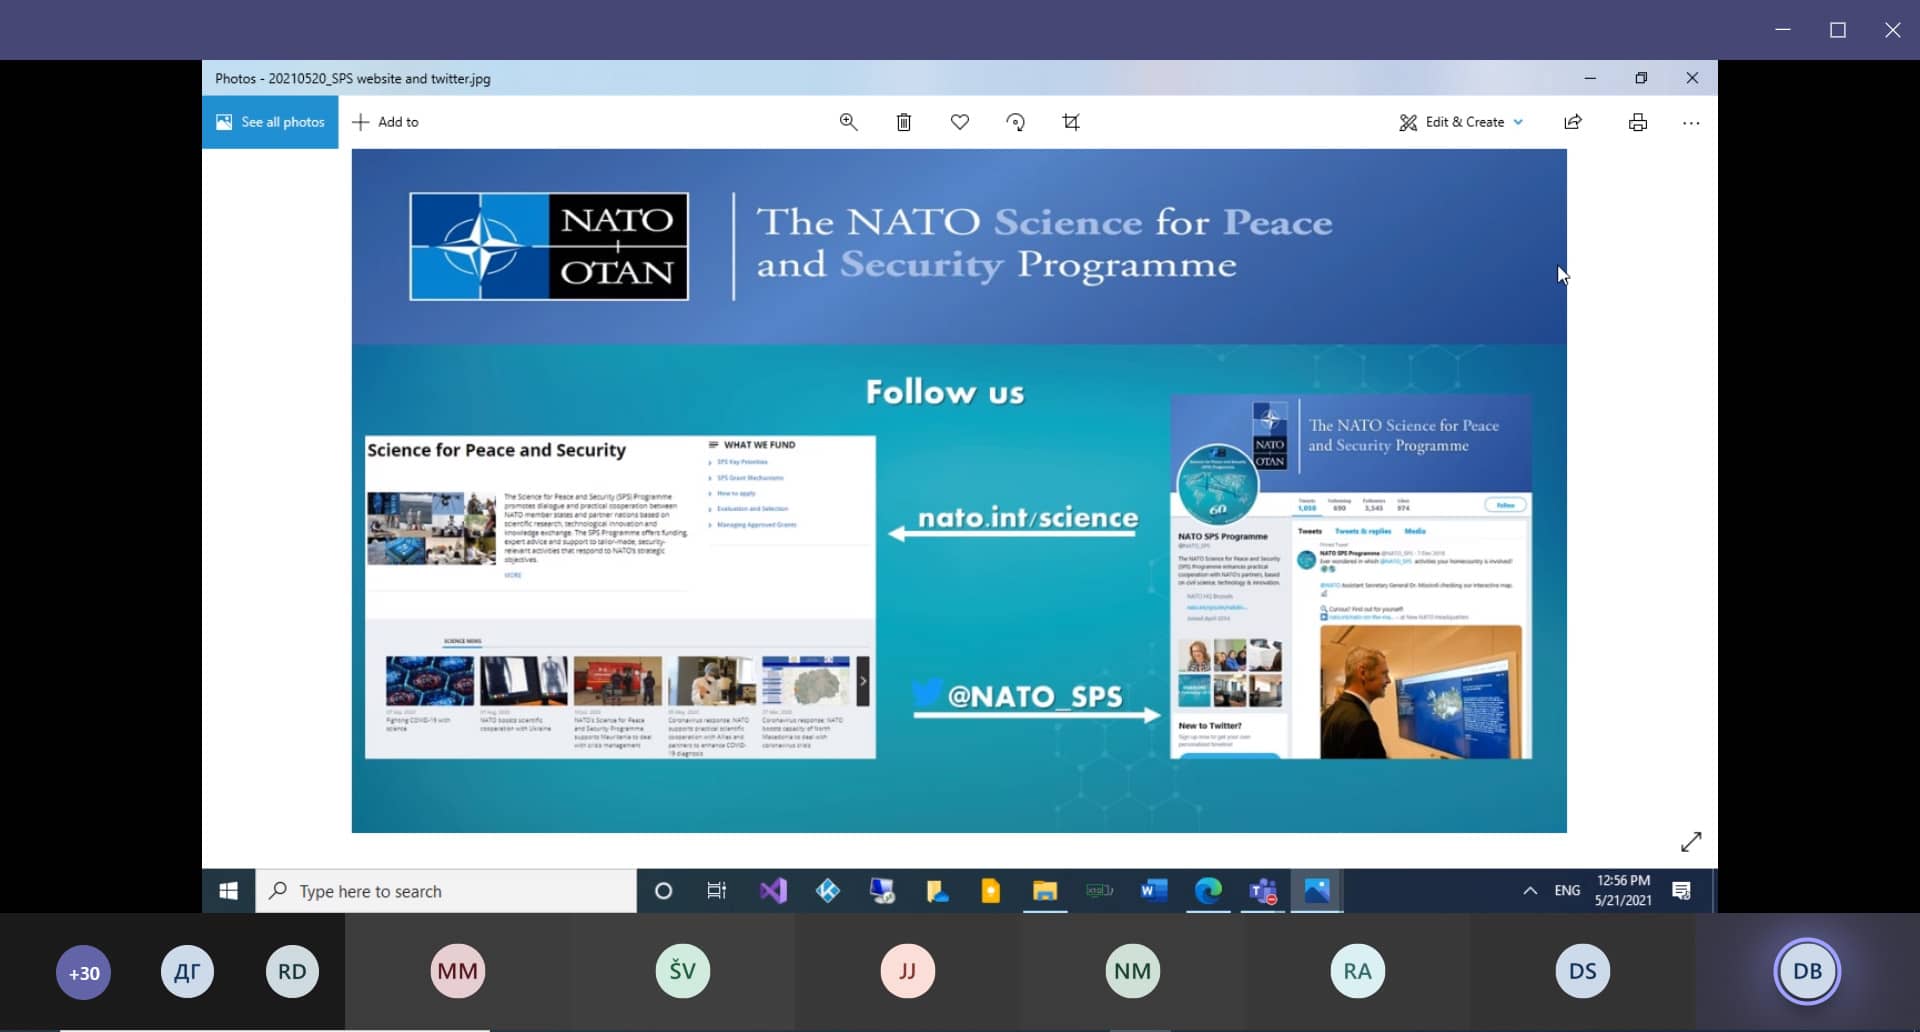Screen dimensions: 1920x1032
Task: Click the print icon
Action: tap(1638, 122)
